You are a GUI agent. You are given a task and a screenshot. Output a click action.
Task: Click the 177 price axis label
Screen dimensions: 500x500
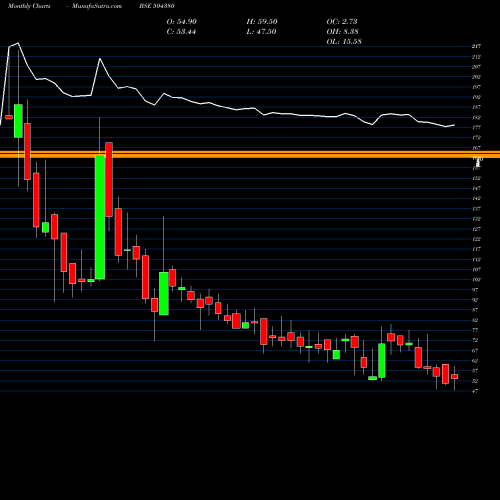pos(476,127)
